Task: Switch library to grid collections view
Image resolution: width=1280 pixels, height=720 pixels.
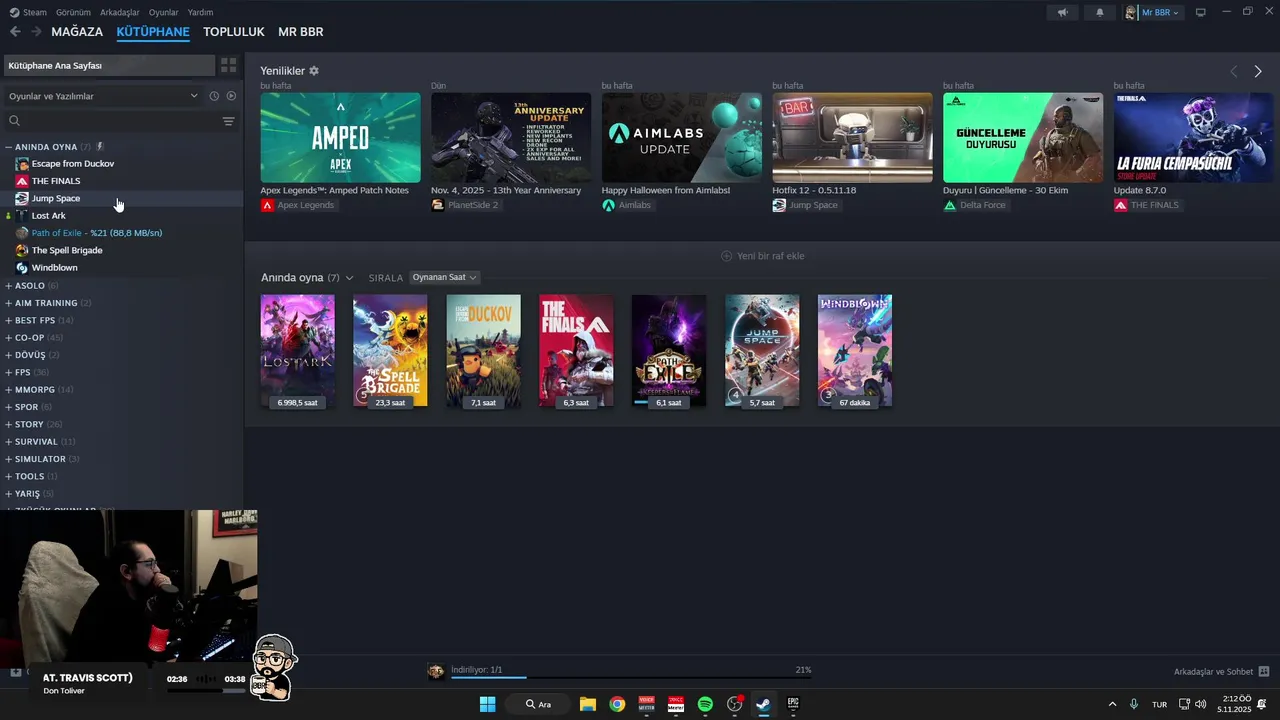Action: coord(229,65)
